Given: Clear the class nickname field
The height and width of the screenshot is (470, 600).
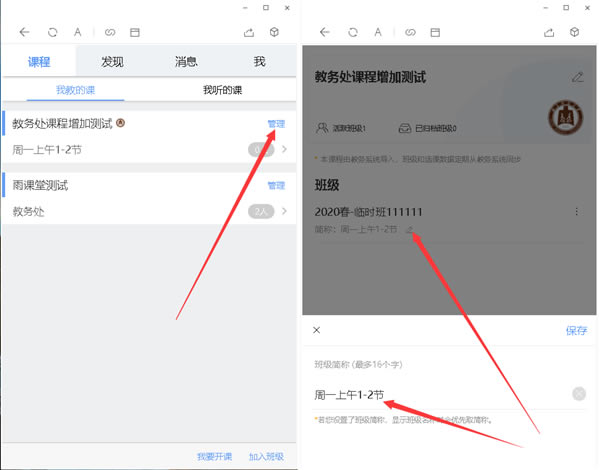Looking at the screenshot, I should [x=579, y=393].
